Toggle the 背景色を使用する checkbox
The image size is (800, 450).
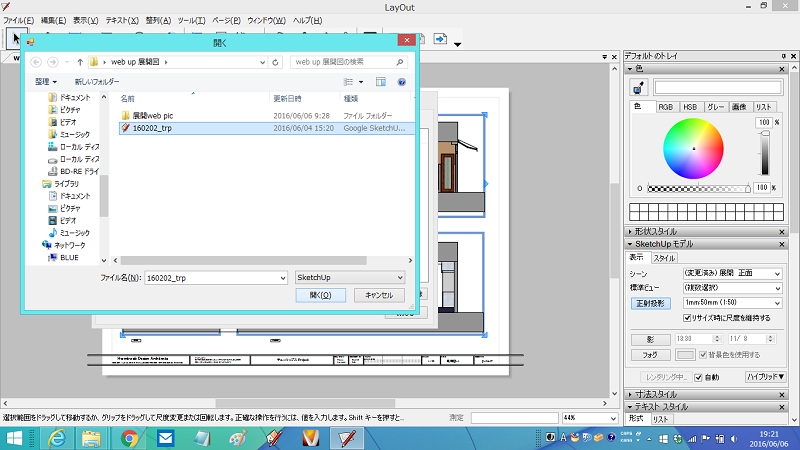pos(701,354)
